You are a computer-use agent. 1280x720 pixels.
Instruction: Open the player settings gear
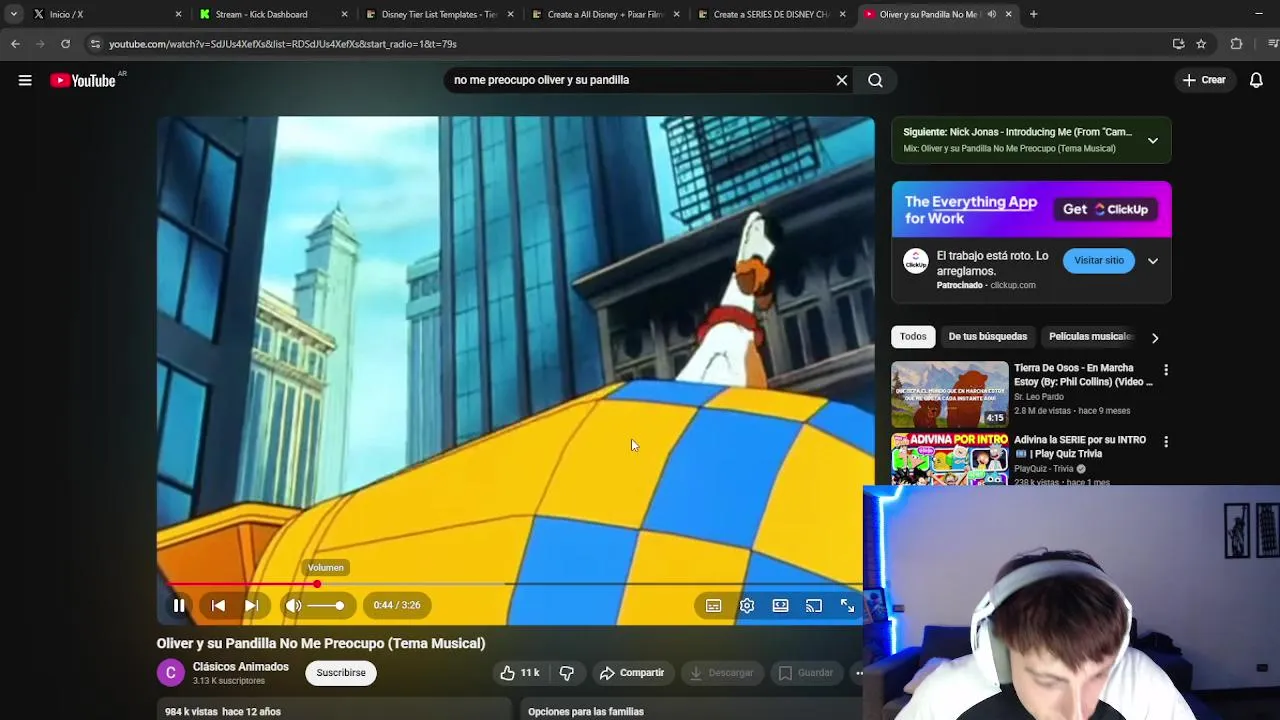(747, 605)
